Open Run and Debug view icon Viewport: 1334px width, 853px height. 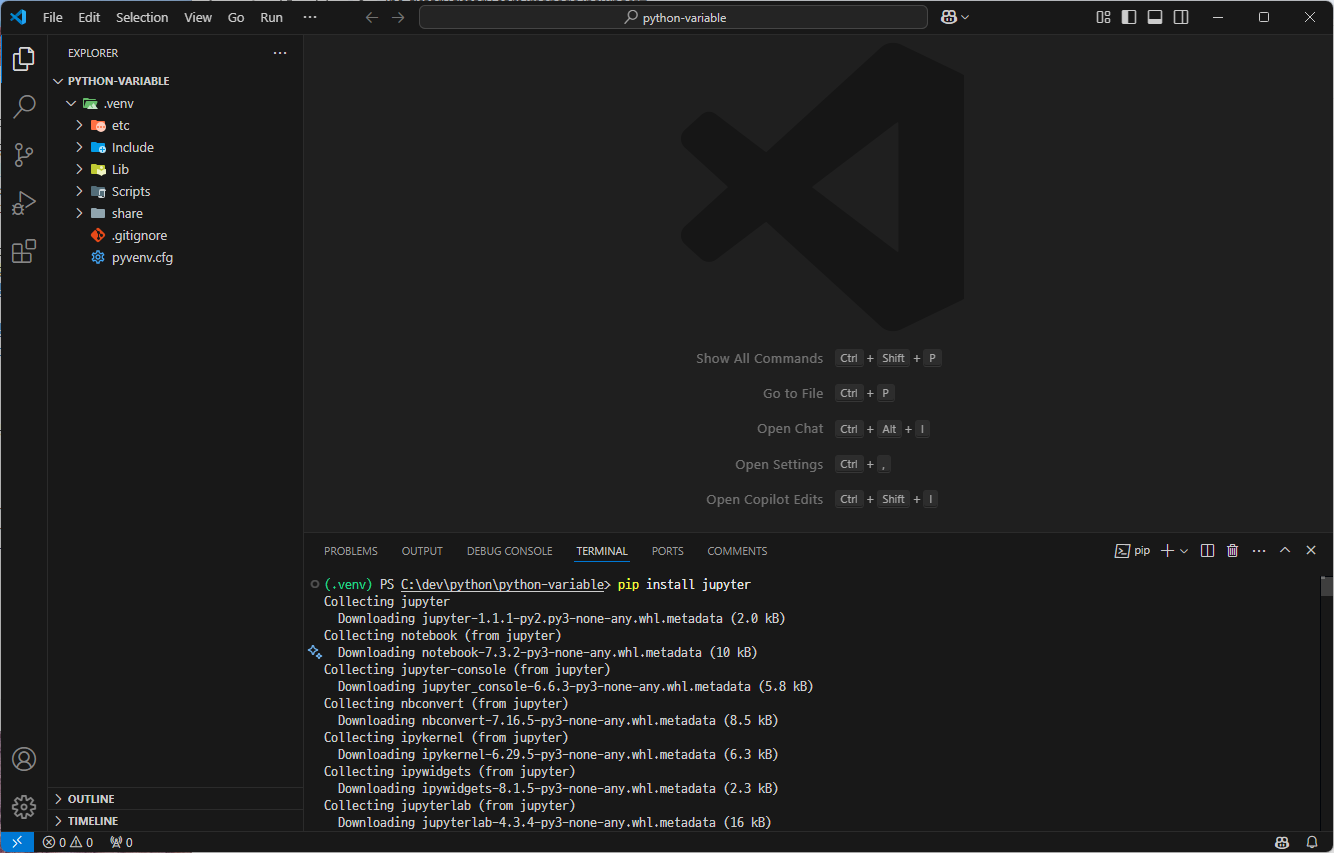[24, 203]
